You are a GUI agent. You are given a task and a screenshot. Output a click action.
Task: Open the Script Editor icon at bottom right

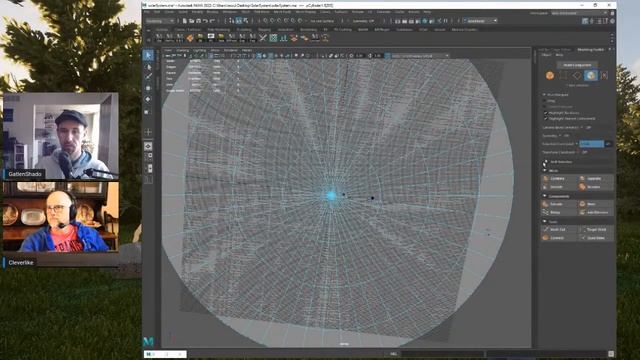[x=611, y=354]
